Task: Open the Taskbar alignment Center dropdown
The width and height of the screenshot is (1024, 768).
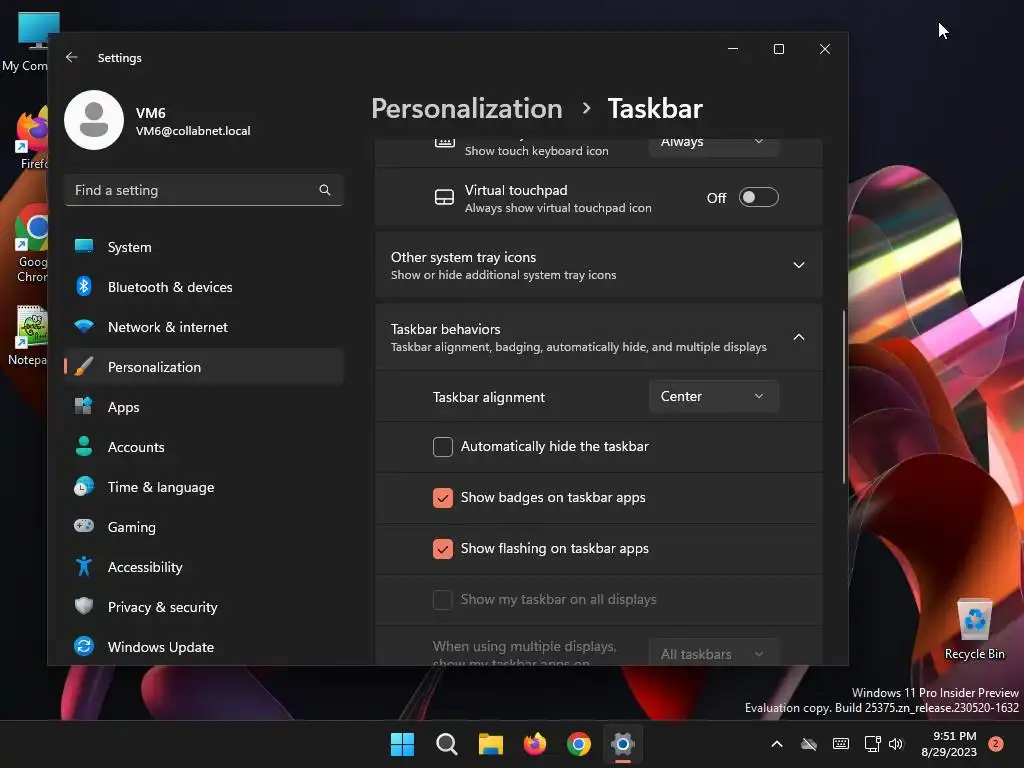Action: pyautogui.click(x=714, y=396)
